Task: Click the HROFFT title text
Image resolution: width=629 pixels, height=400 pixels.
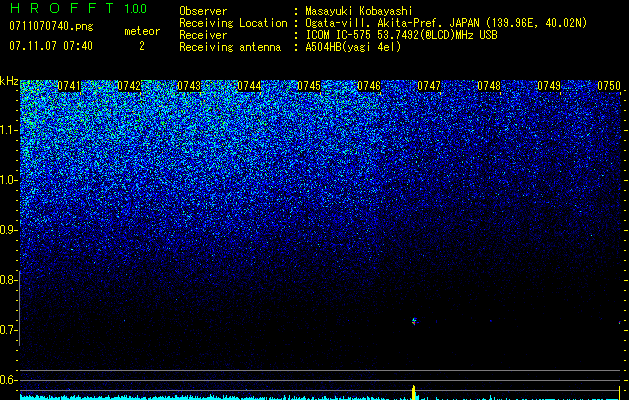Action: point(62,8)
